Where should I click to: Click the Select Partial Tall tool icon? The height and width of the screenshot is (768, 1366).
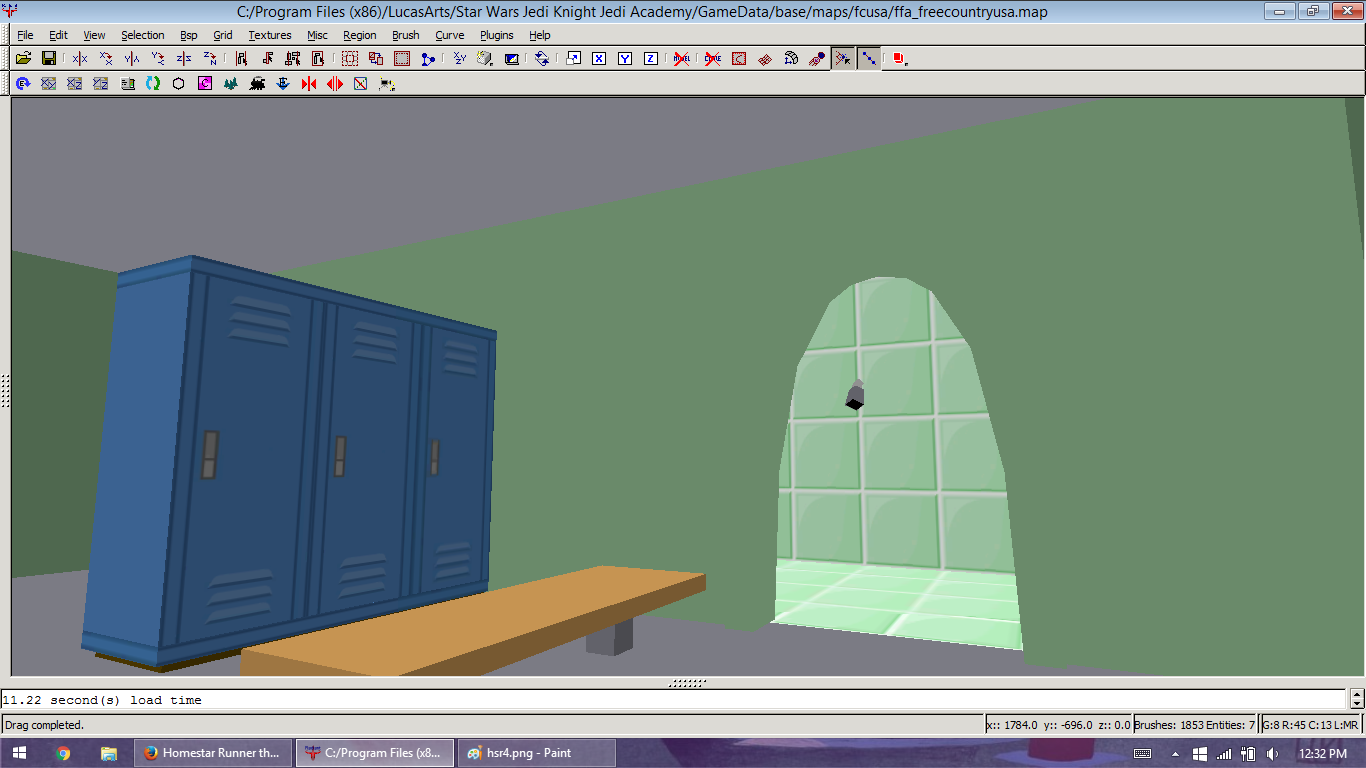pos(293,59)
